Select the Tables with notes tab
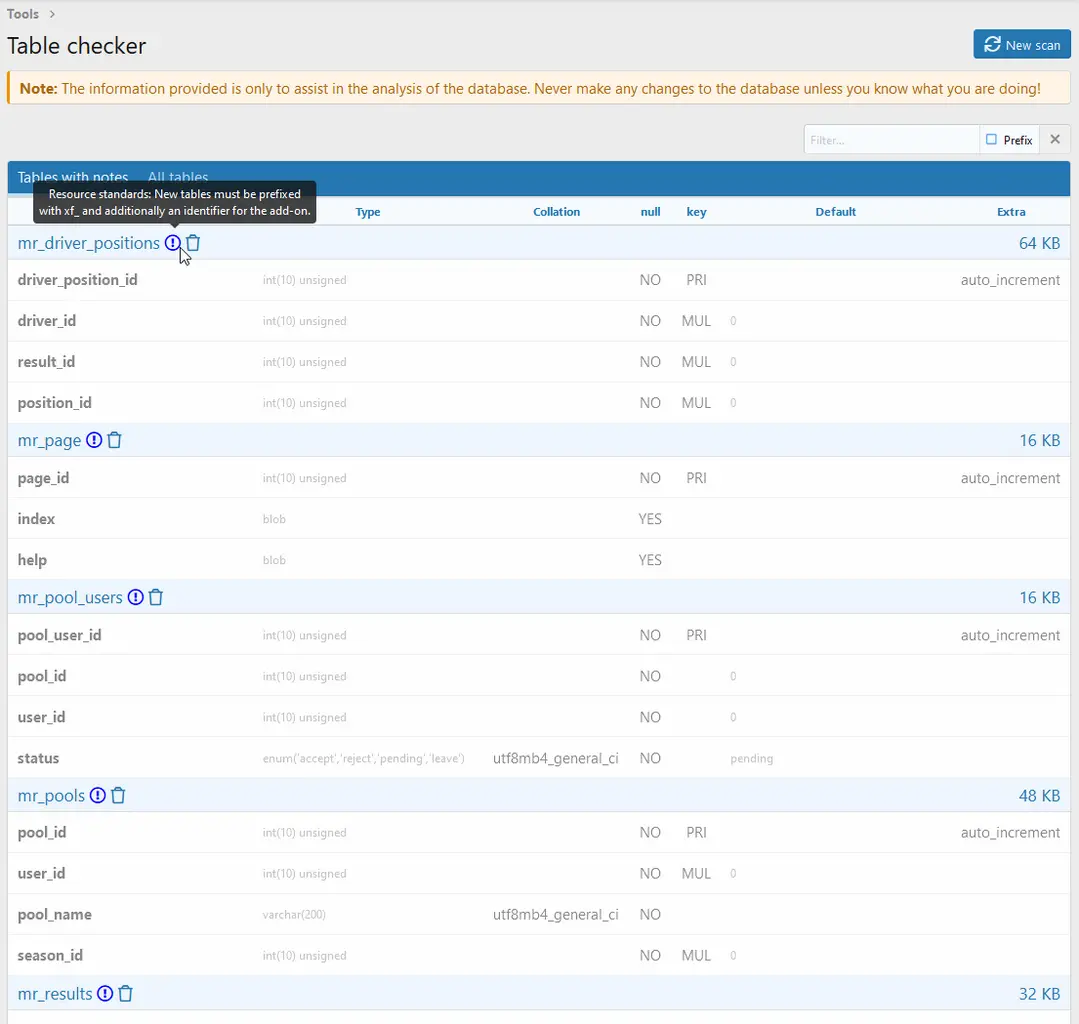Viewport: 1079px width, 1024px height. [72, 178]
